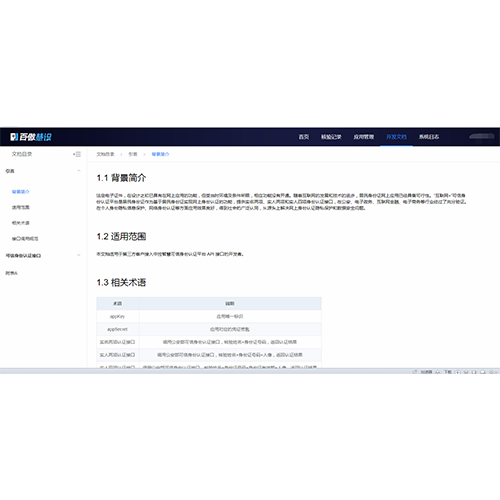Collapse the sidebar with the menu-fold icon
The image size is (500, 500).
pos(77,154)
